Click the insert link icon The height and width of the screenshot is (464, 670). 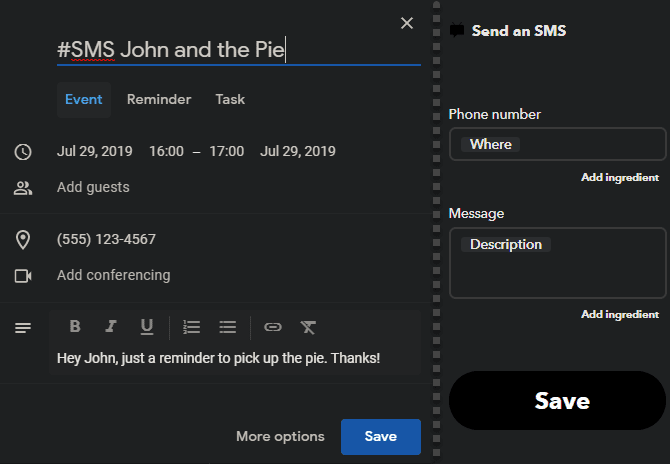(x=273, y=326)
